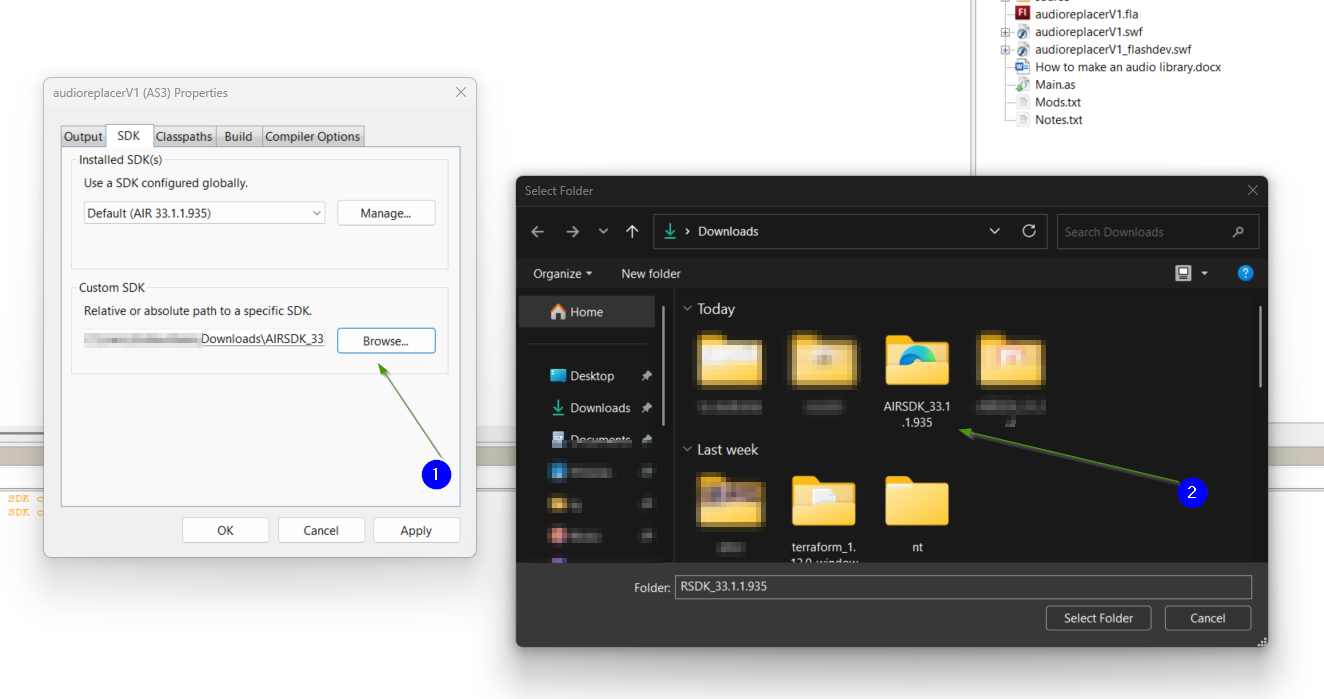Click the Back arrow in Select Folder dialog
The image size is (1324, 699).
pyautogui.click(x=538, y=231)
